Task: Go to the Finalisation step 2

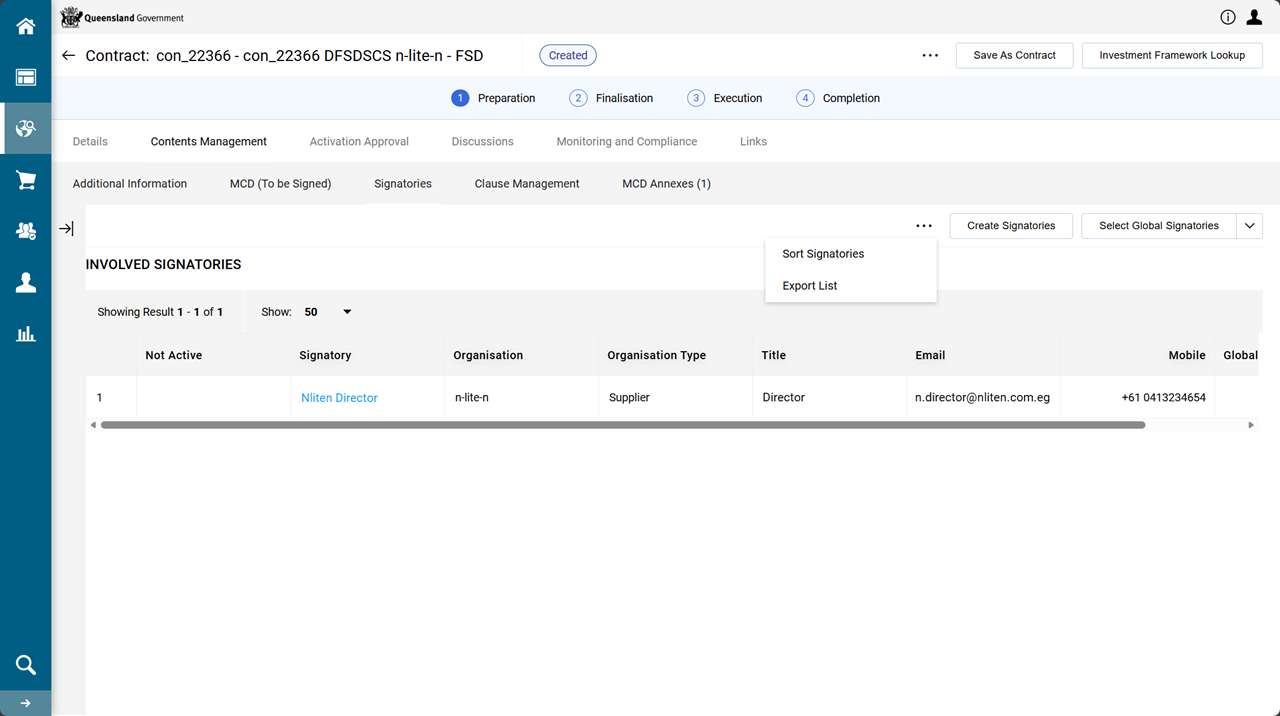Action: click(611, 98)
